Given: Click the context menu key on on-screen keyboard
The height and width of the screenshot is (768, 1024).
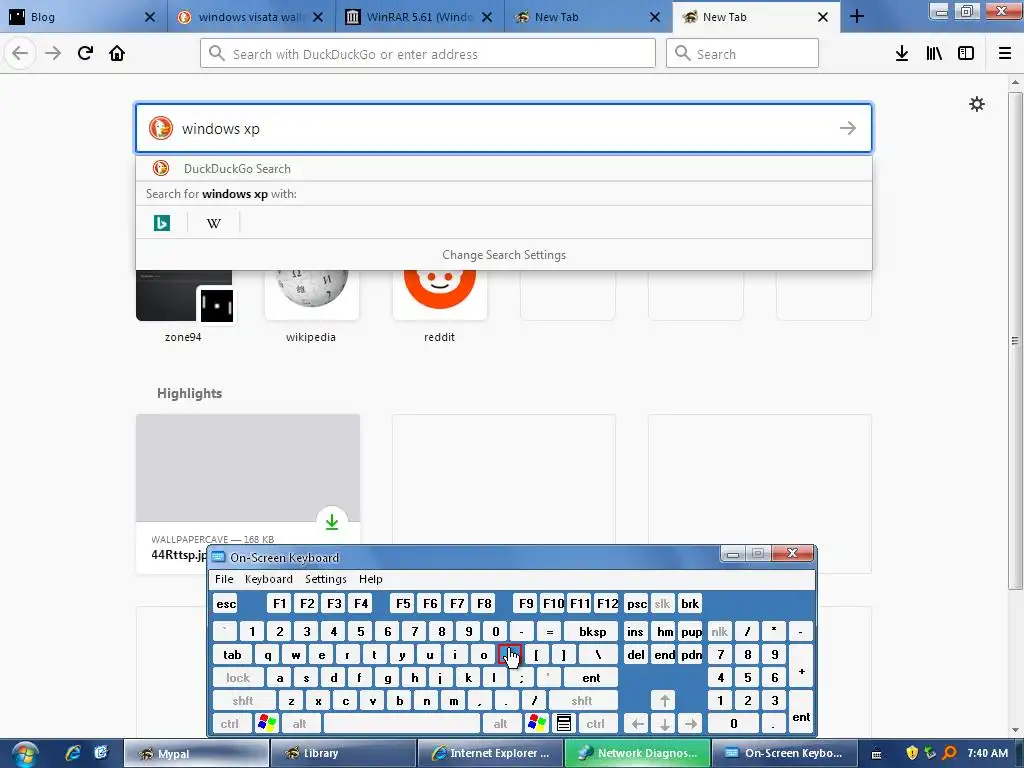Looking at the screenshot, I should coord(564,724).
